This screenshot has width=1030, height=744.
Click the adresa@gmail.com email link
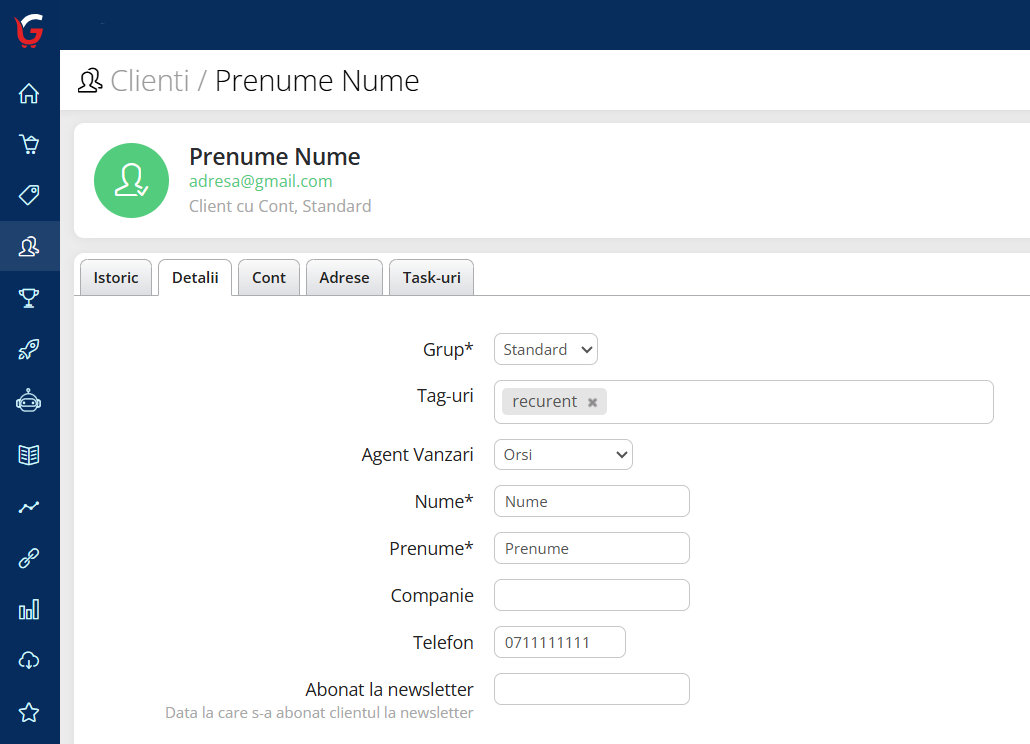click(x=260, y=182)
